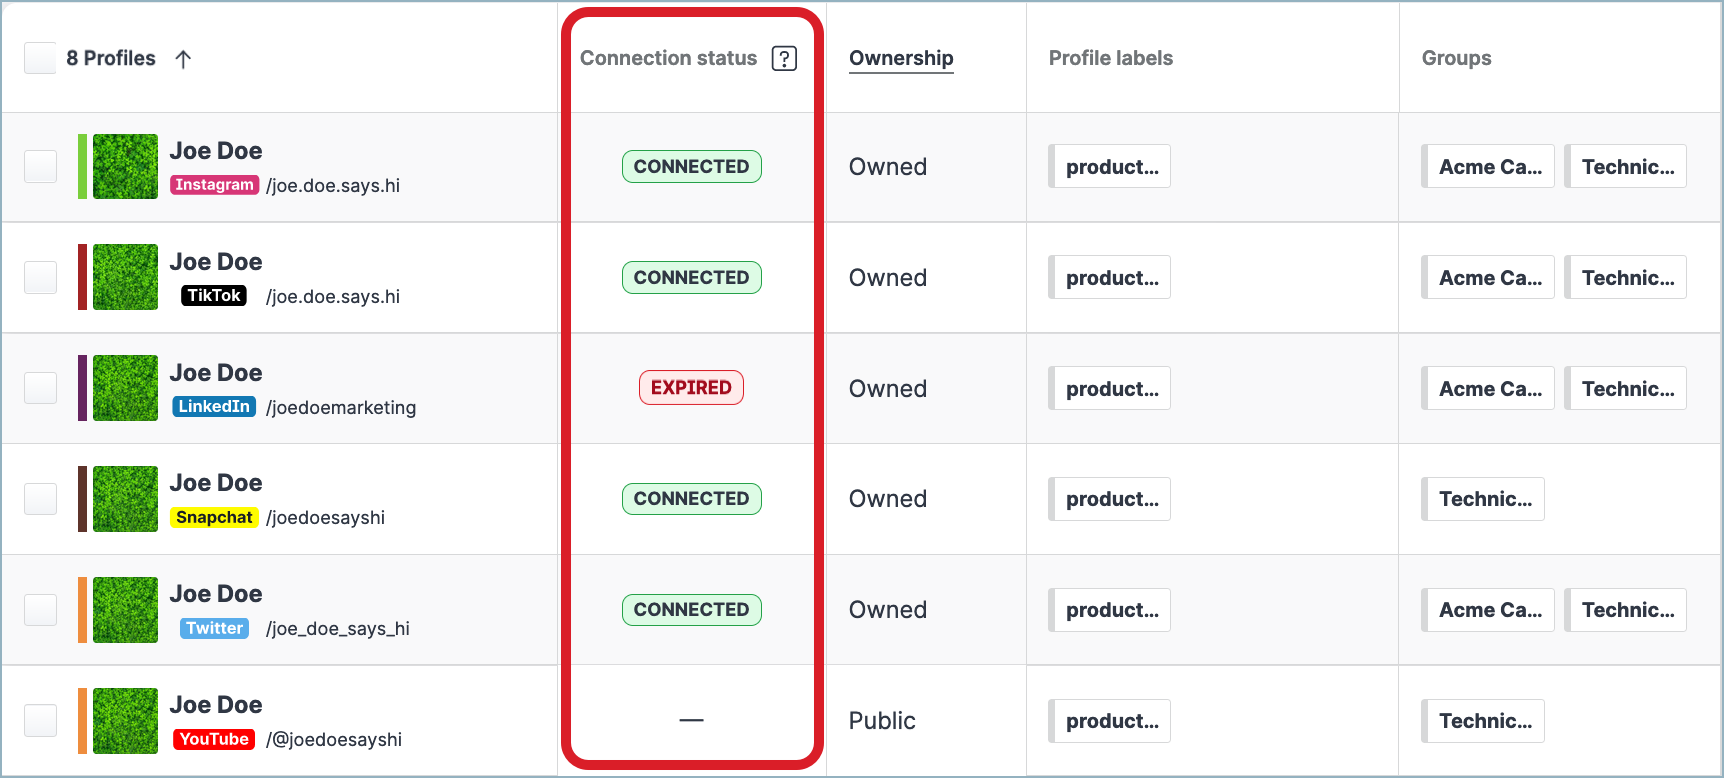1724x778 pixels.
Task: Open the Joe Doe Twitter avatar thumbnail
Action: click(x=124, y=609)
